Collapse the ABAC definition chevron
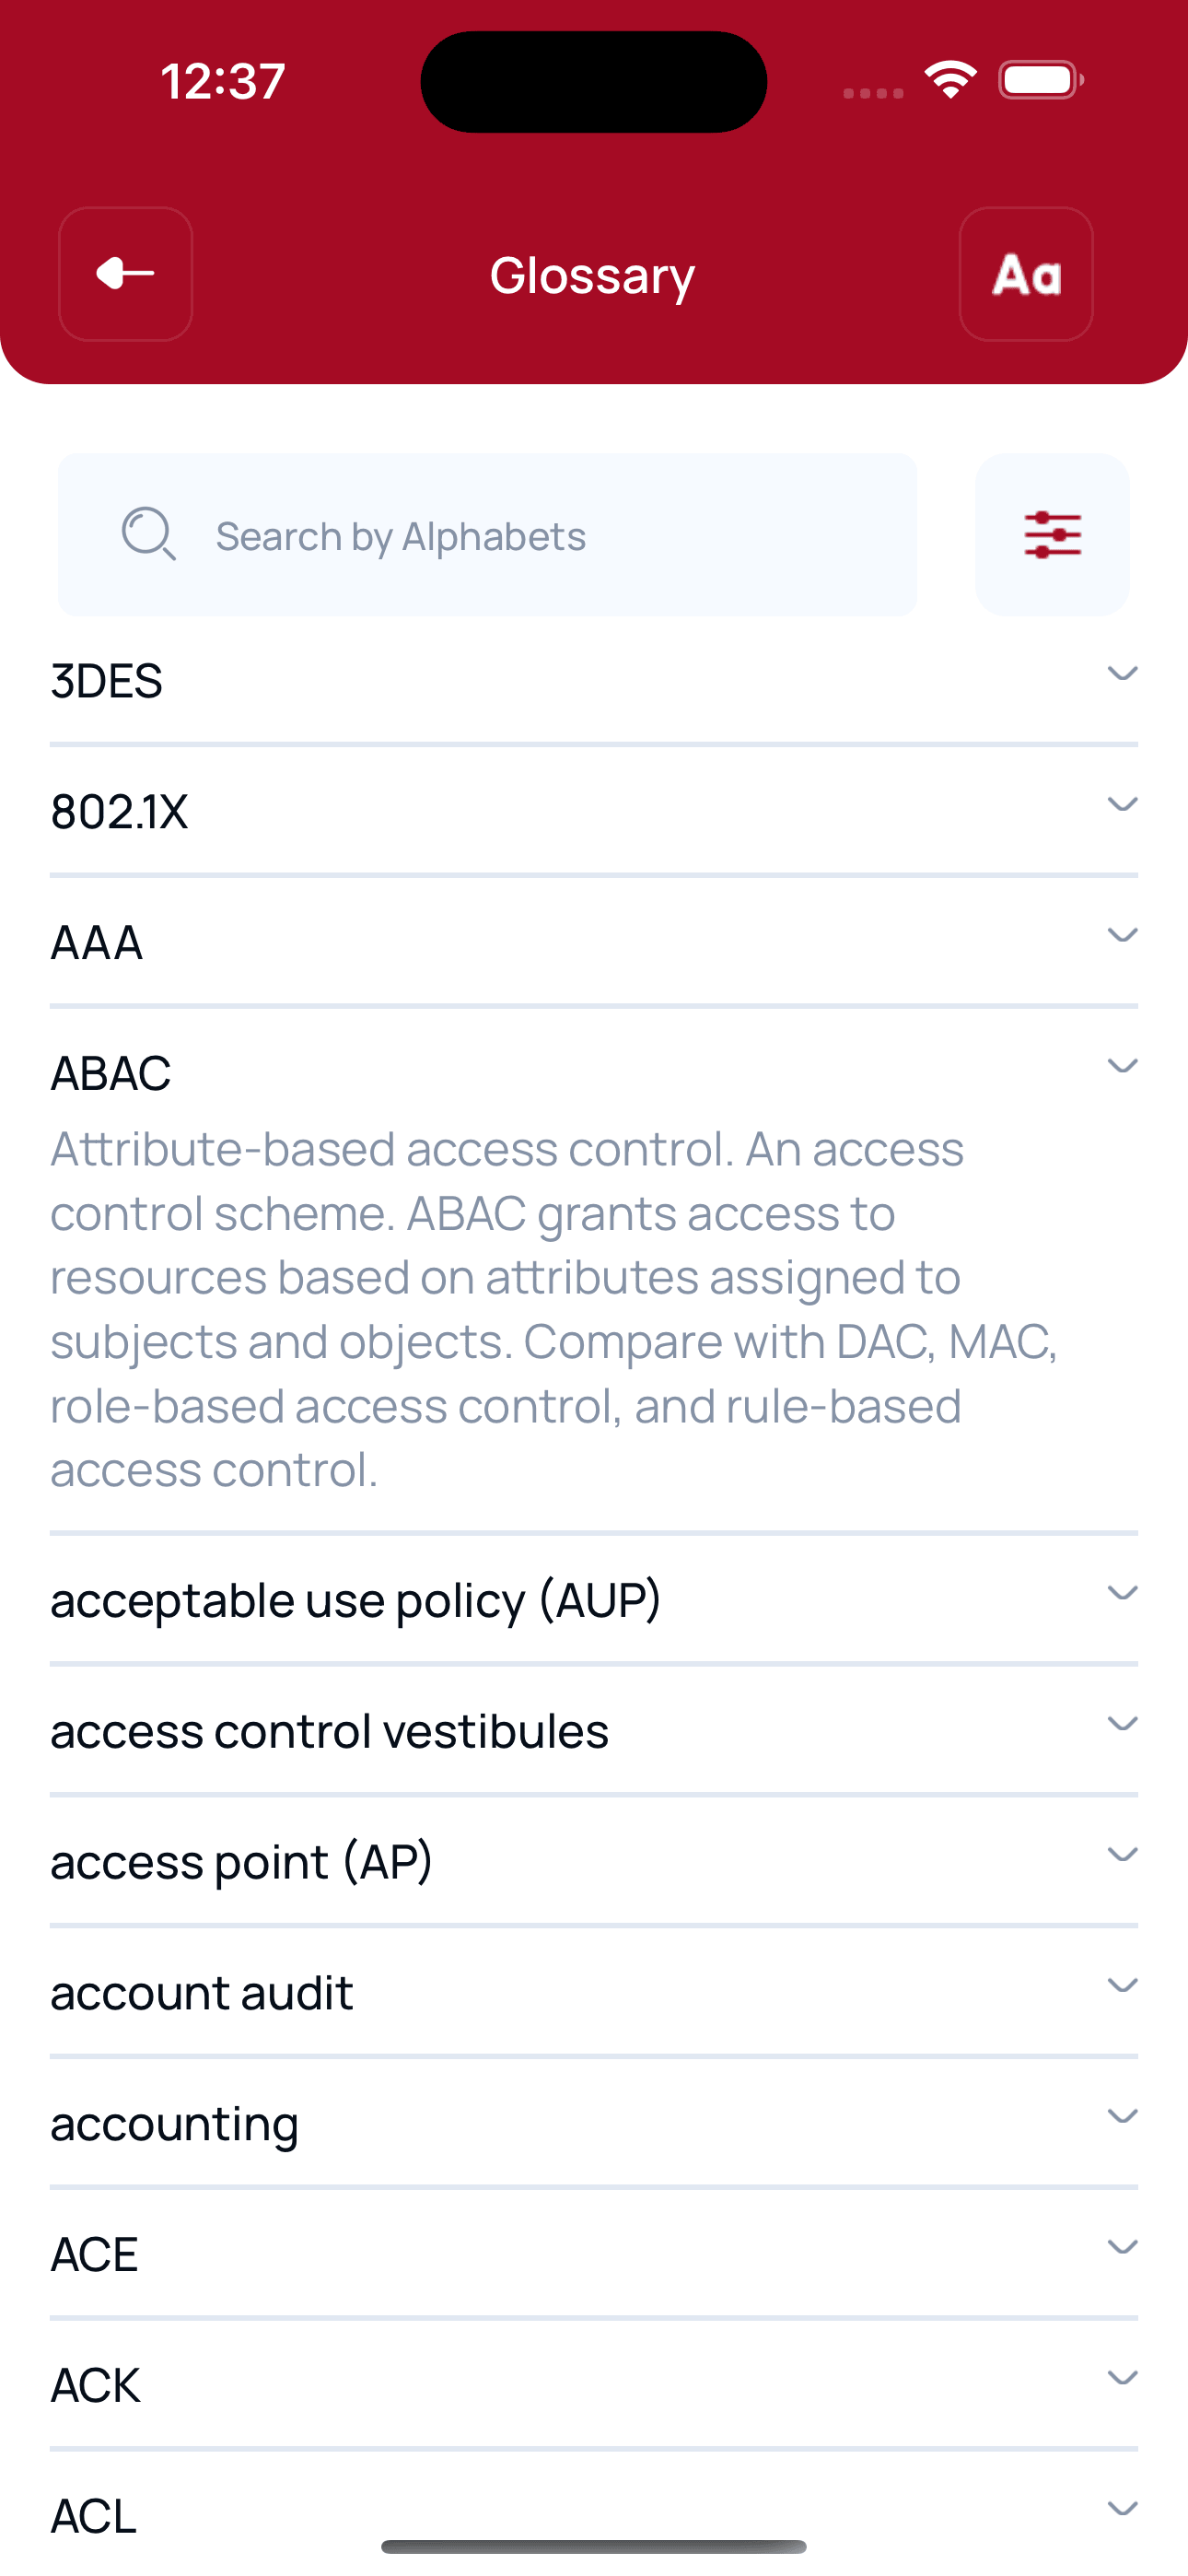The image size is (1188, 2576). coord(1122,1067)
